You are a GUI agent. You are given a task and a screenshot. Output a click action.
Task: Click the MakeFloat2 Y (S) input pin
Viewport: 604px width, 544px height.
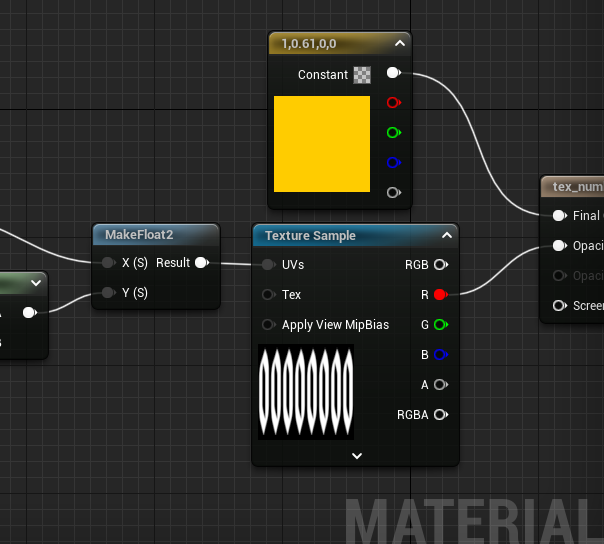pos(109,293)
